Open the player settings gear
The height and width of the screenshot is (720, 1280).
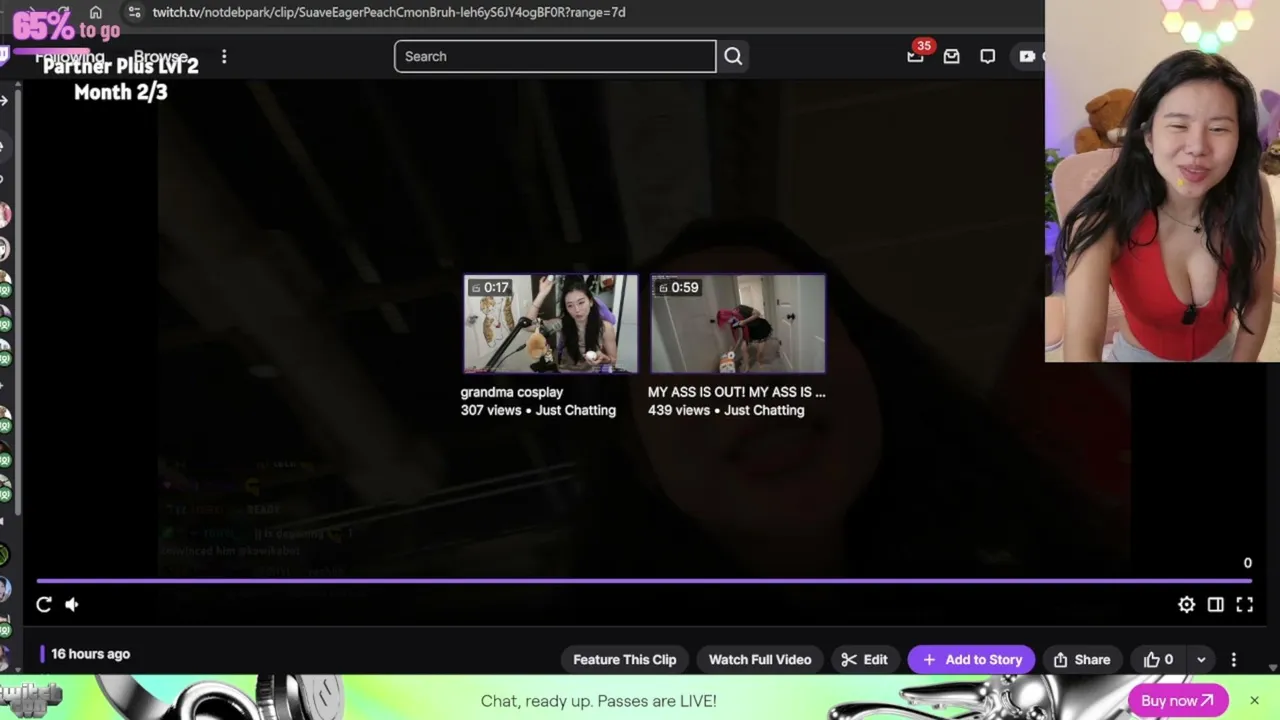coord(1186,604)
